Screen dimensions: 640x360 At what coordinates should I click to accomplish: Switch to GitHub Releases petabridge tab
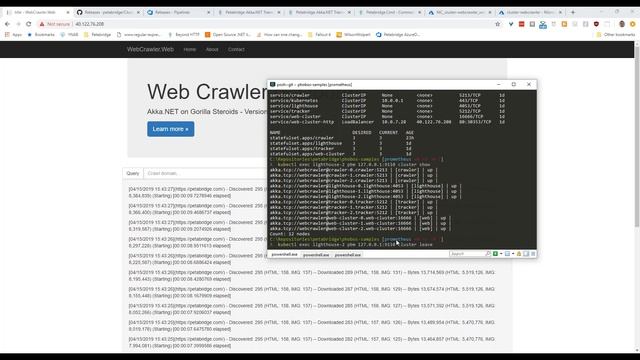[108, 12]
